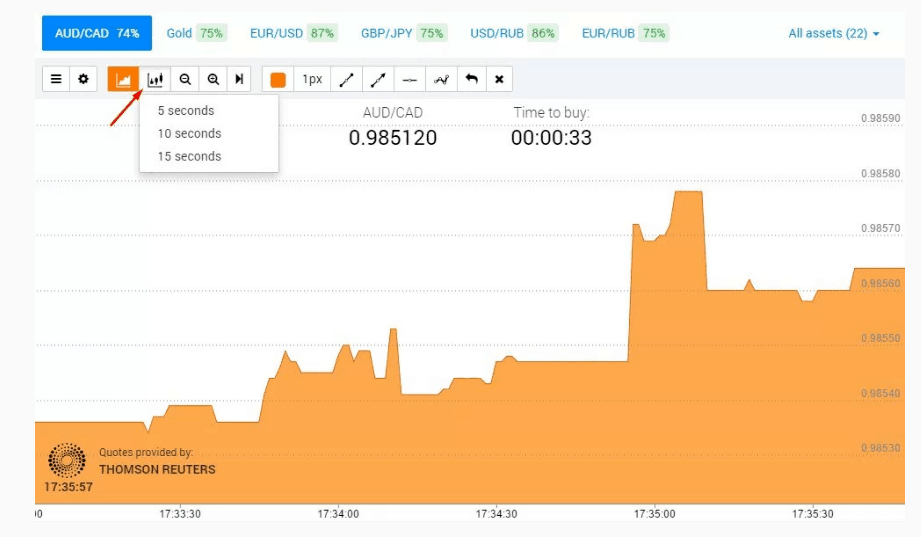The width and height of the screenshot is (921, 537).
Task: Zoom in the chart
Action: 213,79
